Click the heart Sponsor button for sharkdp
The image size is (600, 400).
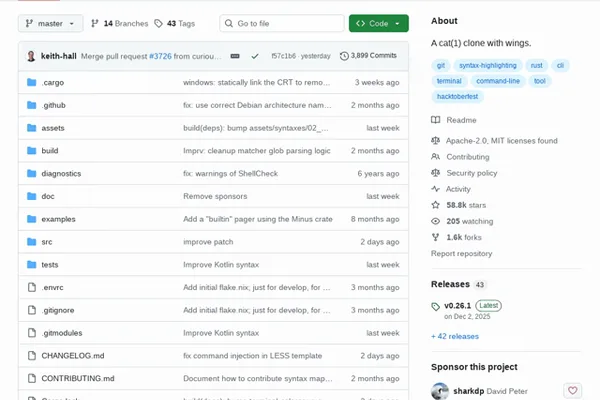(x=572, y=390)
